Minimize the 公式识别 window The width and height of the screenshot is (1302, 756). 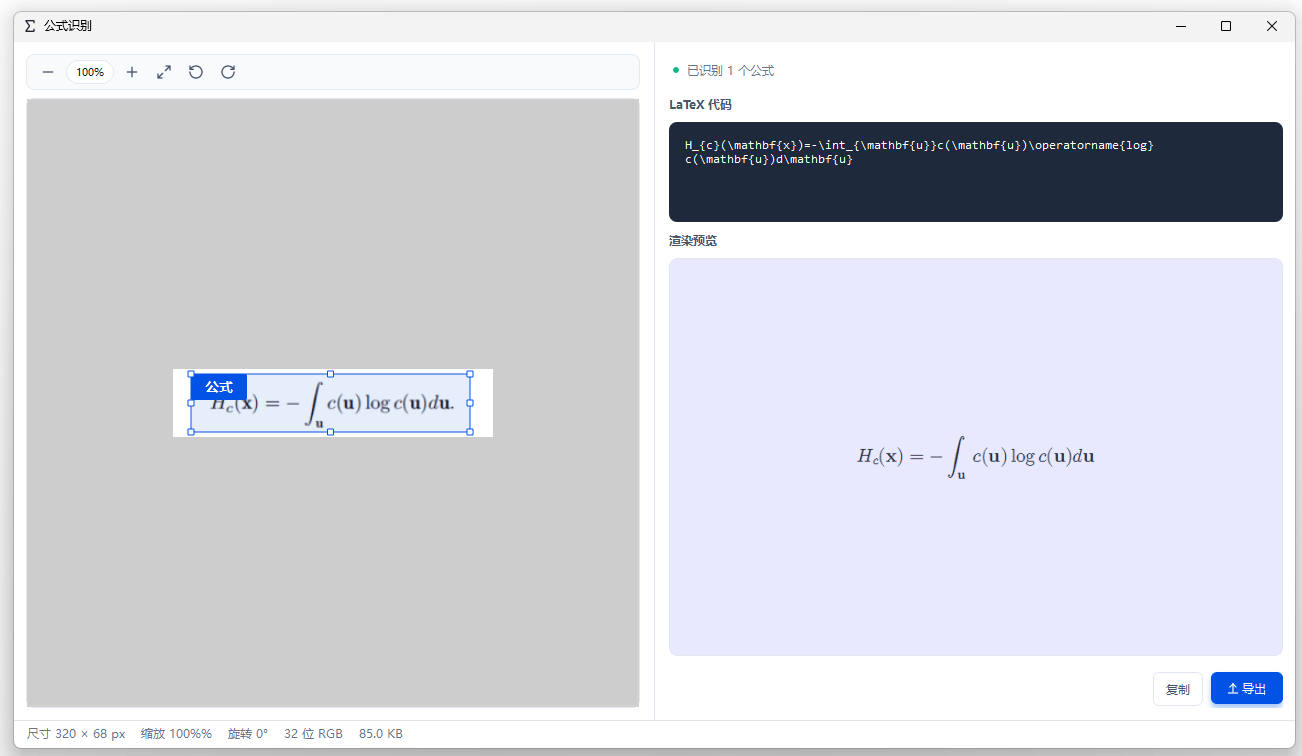(x=1180, y=26)
